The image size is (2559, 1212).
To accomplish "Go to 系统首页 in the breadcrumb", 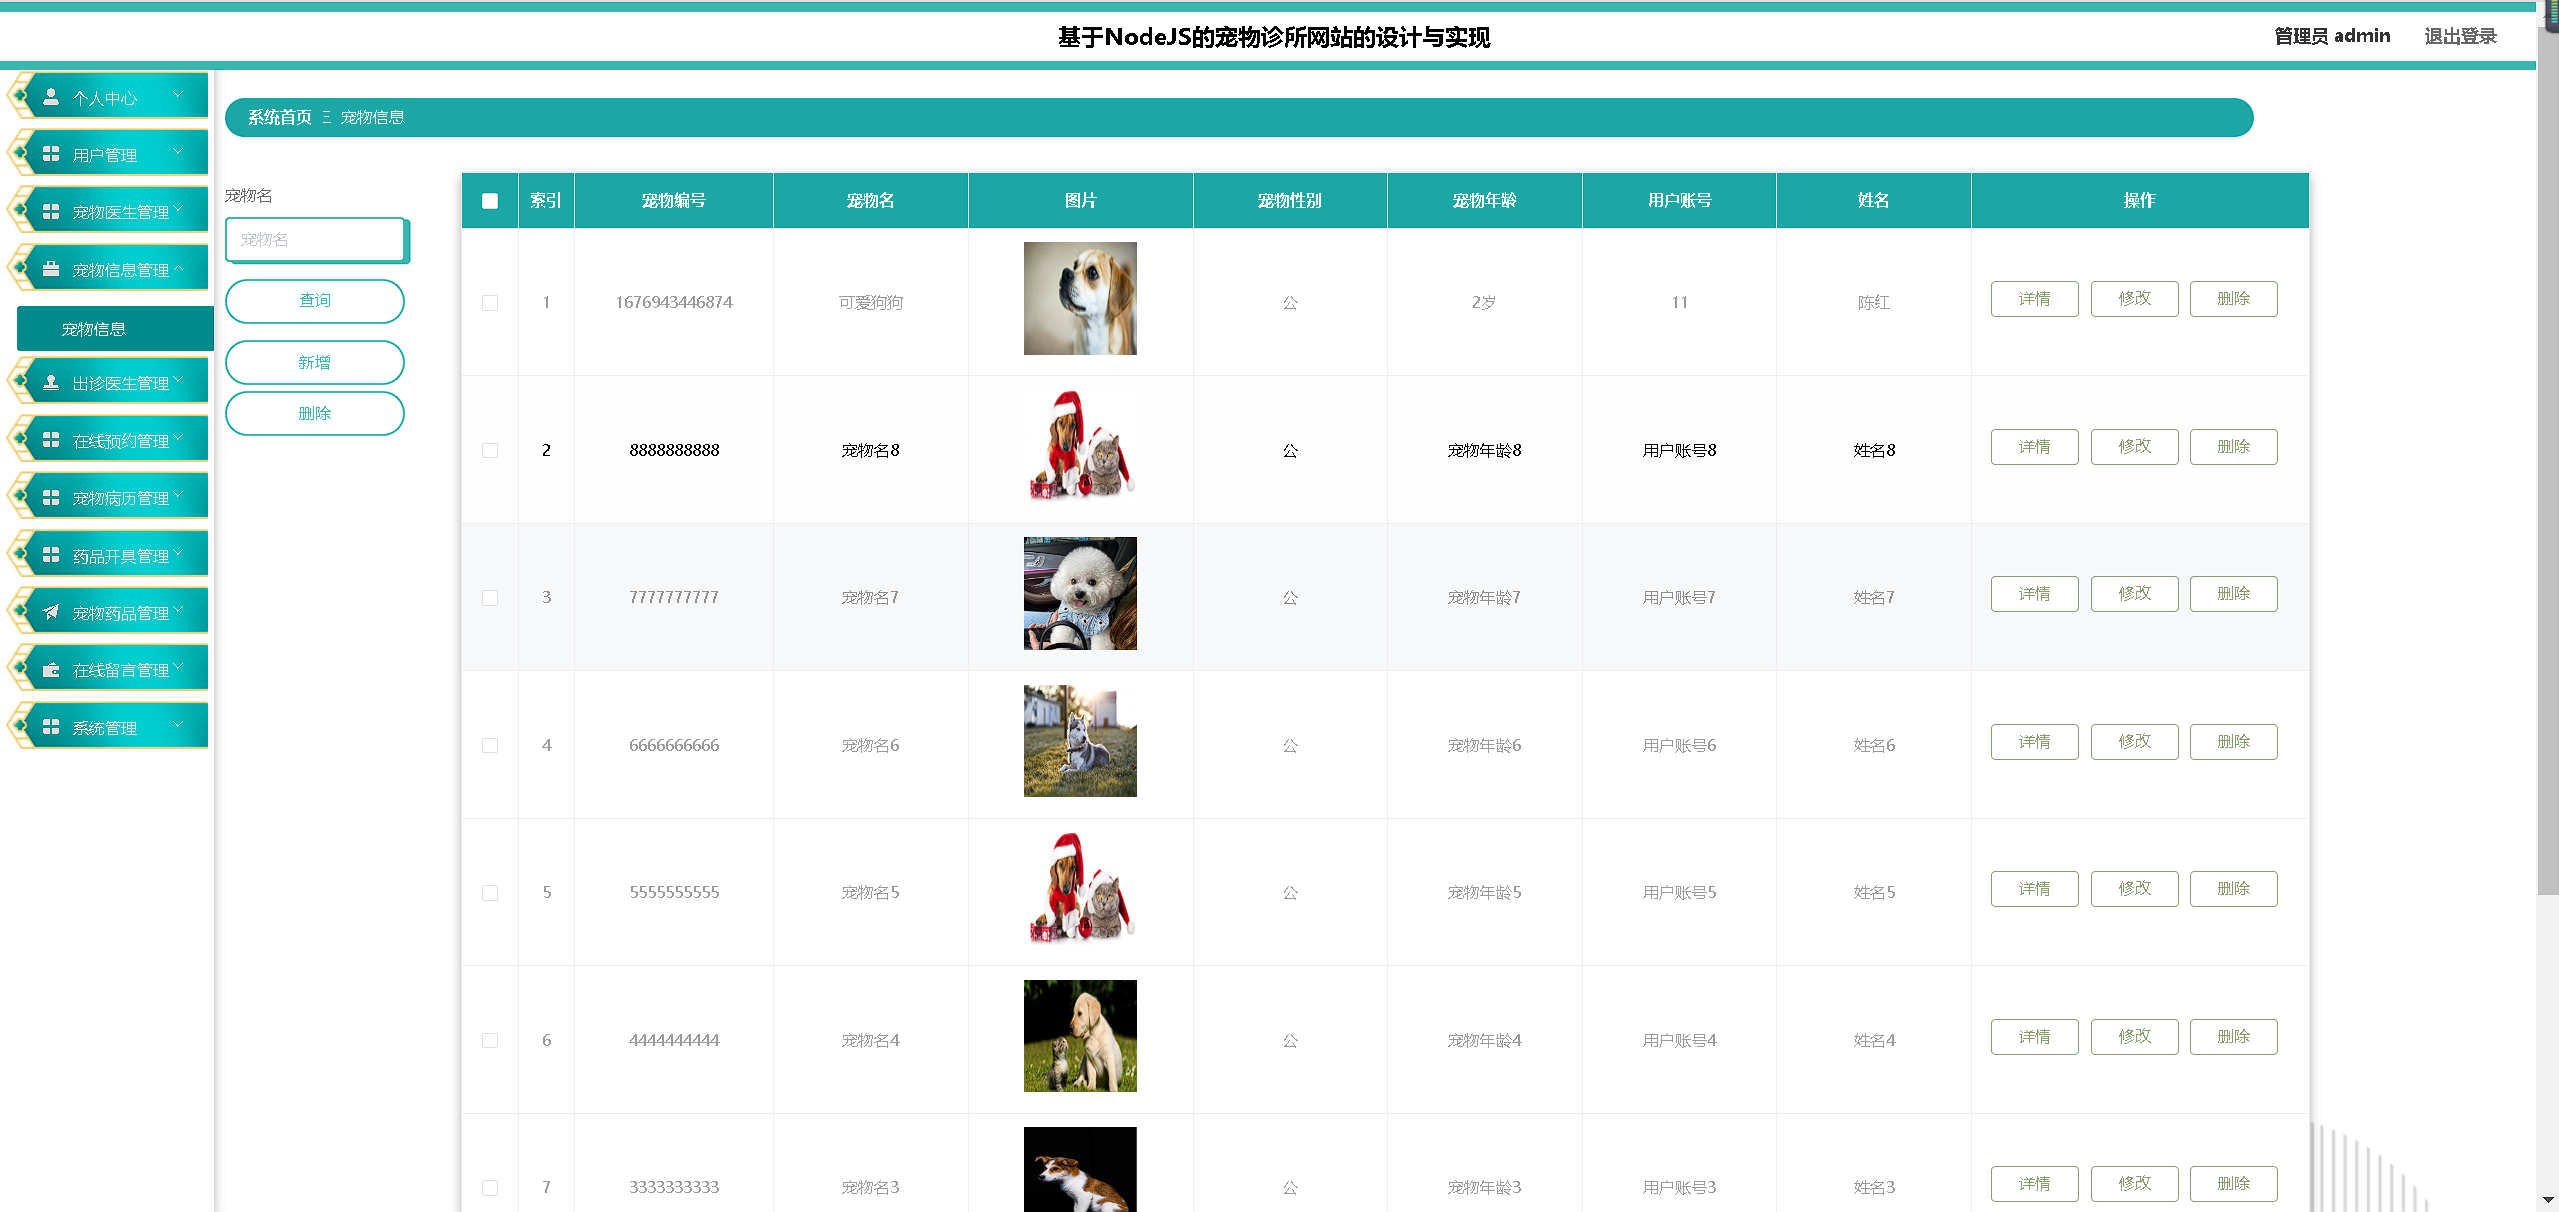I will pyautogui.click(x=280, y=117).
